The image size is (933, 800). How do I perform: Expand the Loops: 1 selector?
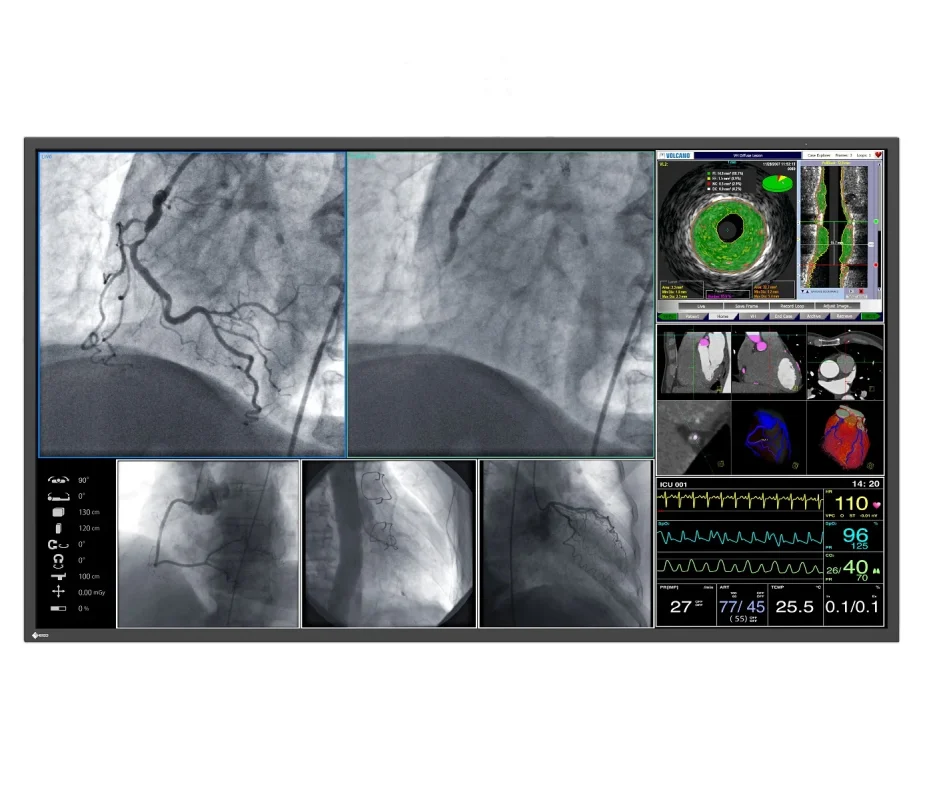[866, 155]
